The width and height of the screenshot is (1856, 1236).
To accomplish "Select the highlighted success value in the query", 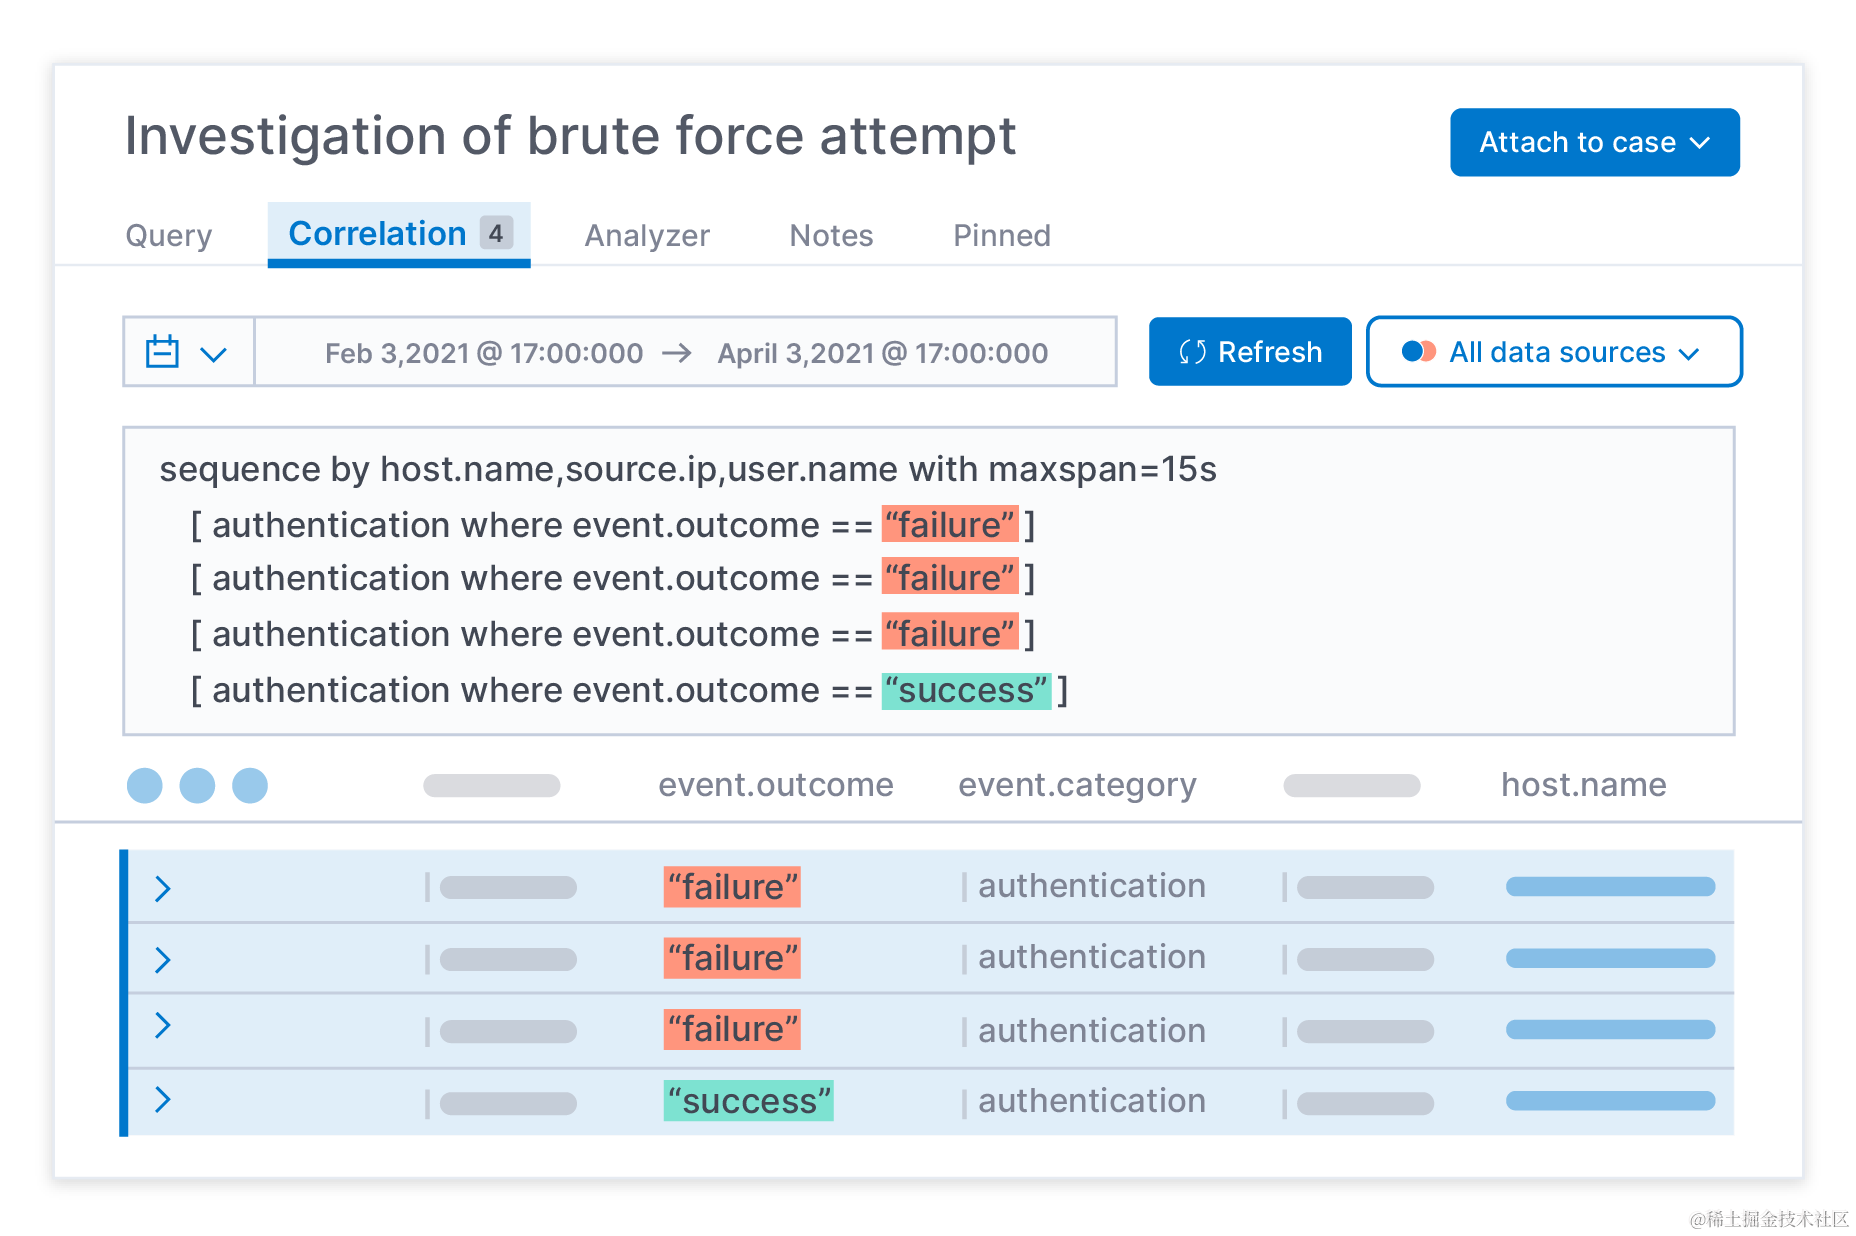I will (x=966, y=690).
